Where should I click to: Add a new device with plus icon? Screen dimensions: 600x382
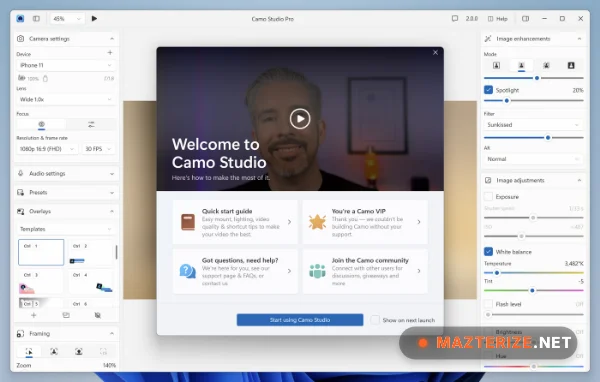coord(110,52)
